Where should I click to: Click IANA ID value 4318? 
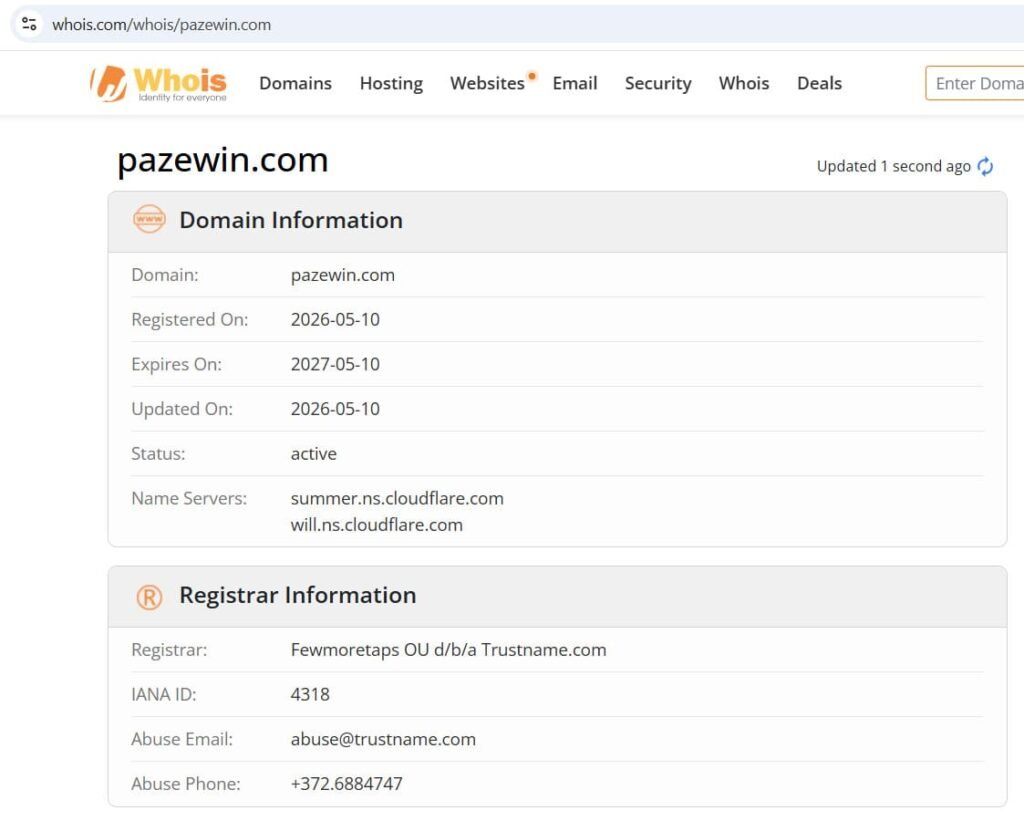310,694
